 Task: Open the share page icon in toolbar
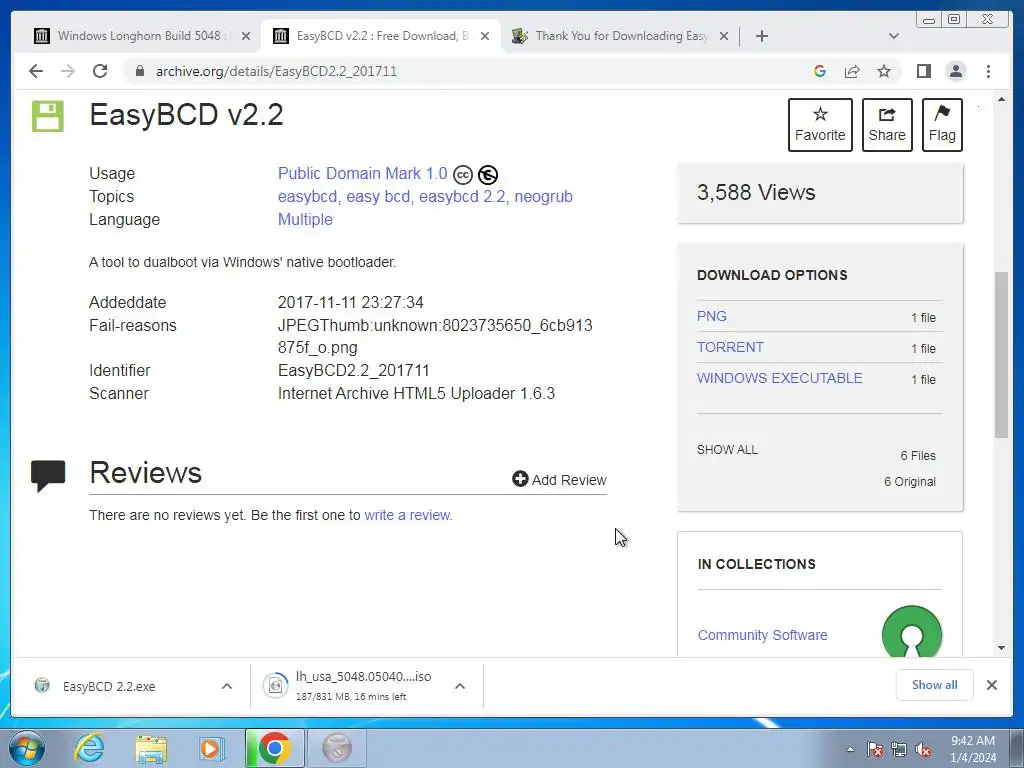pyautogui.click(x=852, y=71)
